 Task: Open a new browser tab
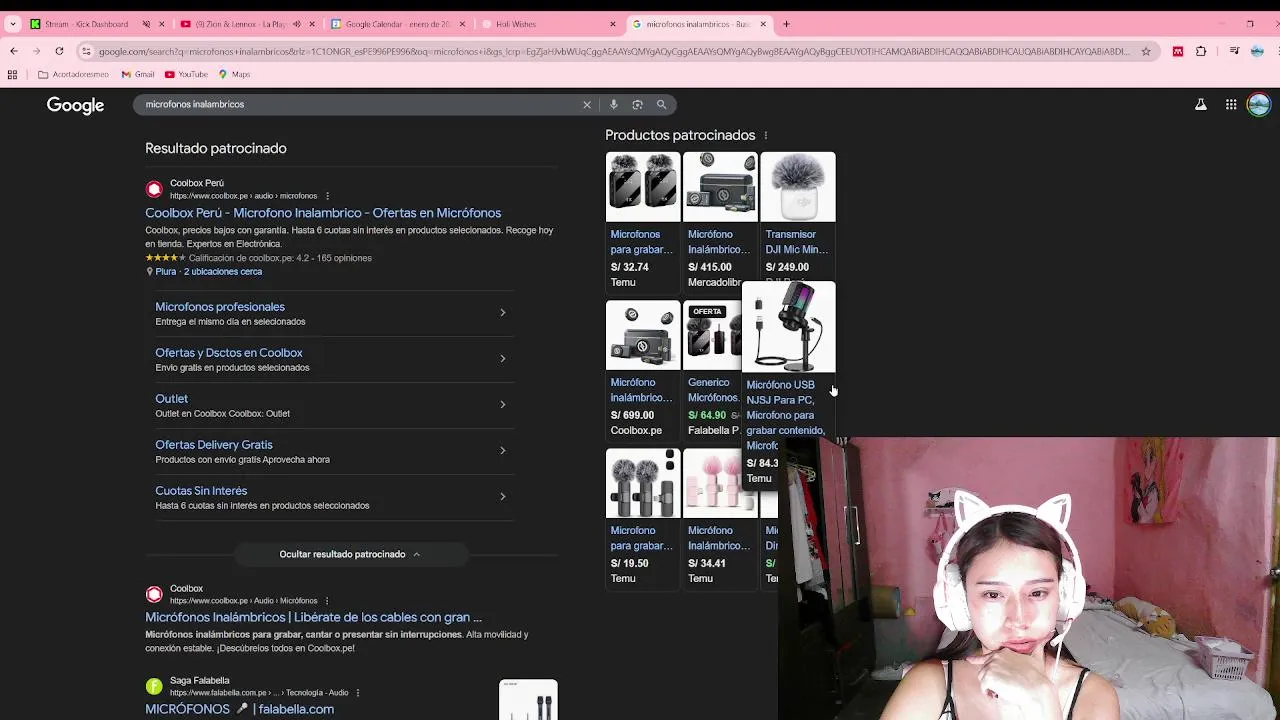point(786,24)
